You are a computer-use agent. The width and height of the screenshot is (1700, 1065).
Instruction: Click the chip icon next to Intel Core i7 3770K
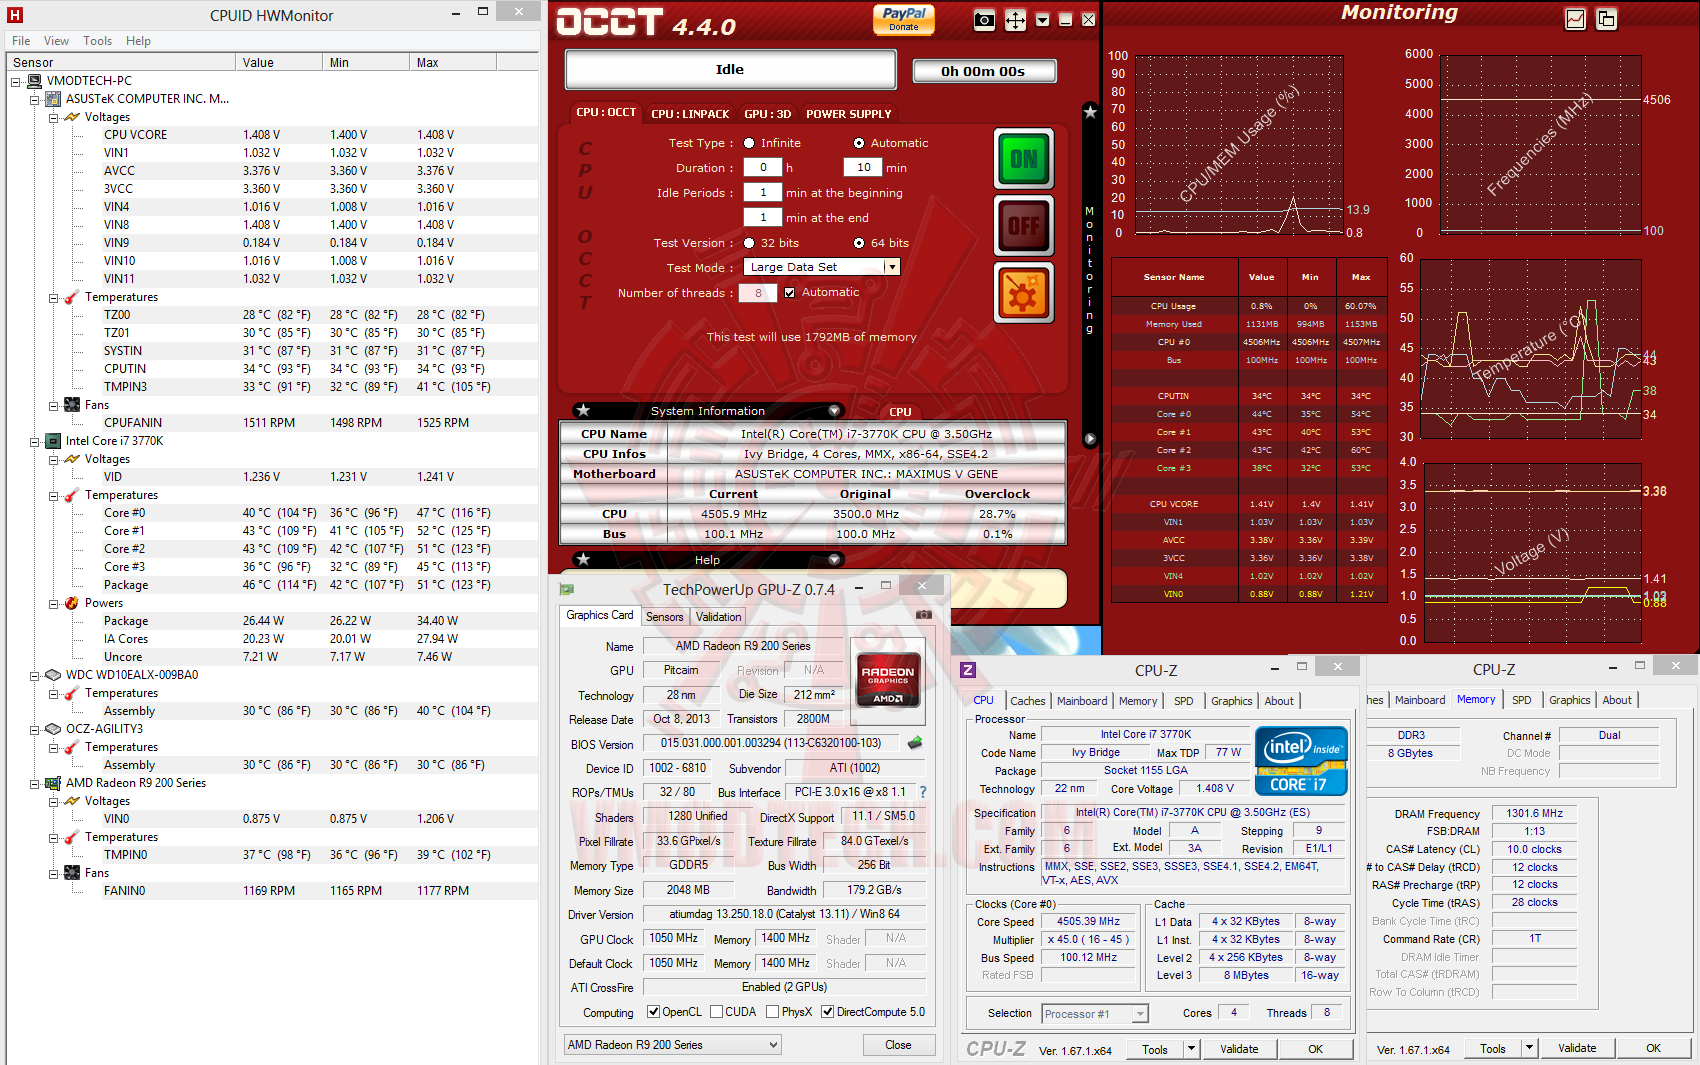click(53, 441)
